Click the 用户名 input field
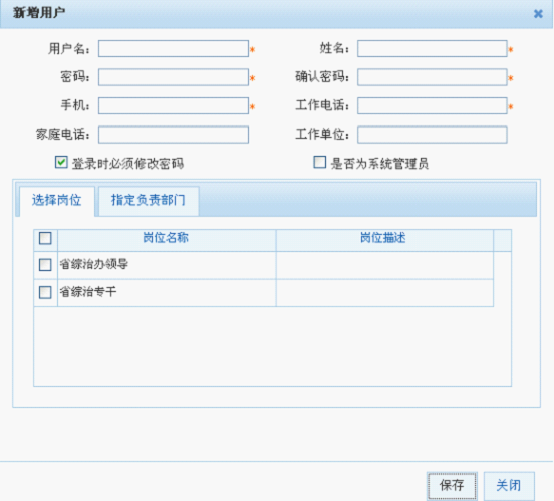 (173, 48)
